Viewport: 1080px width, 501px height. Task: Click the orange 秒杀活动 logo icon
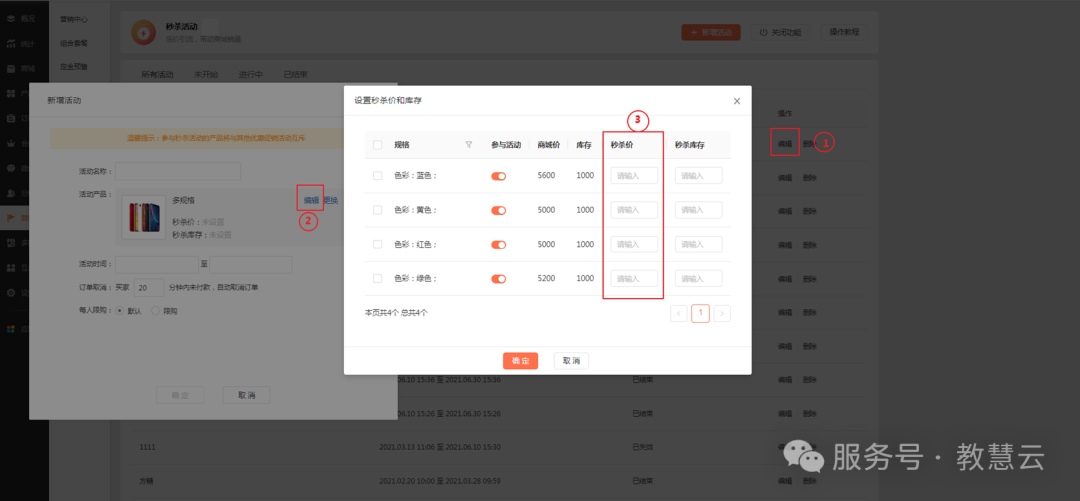[145, 33]
